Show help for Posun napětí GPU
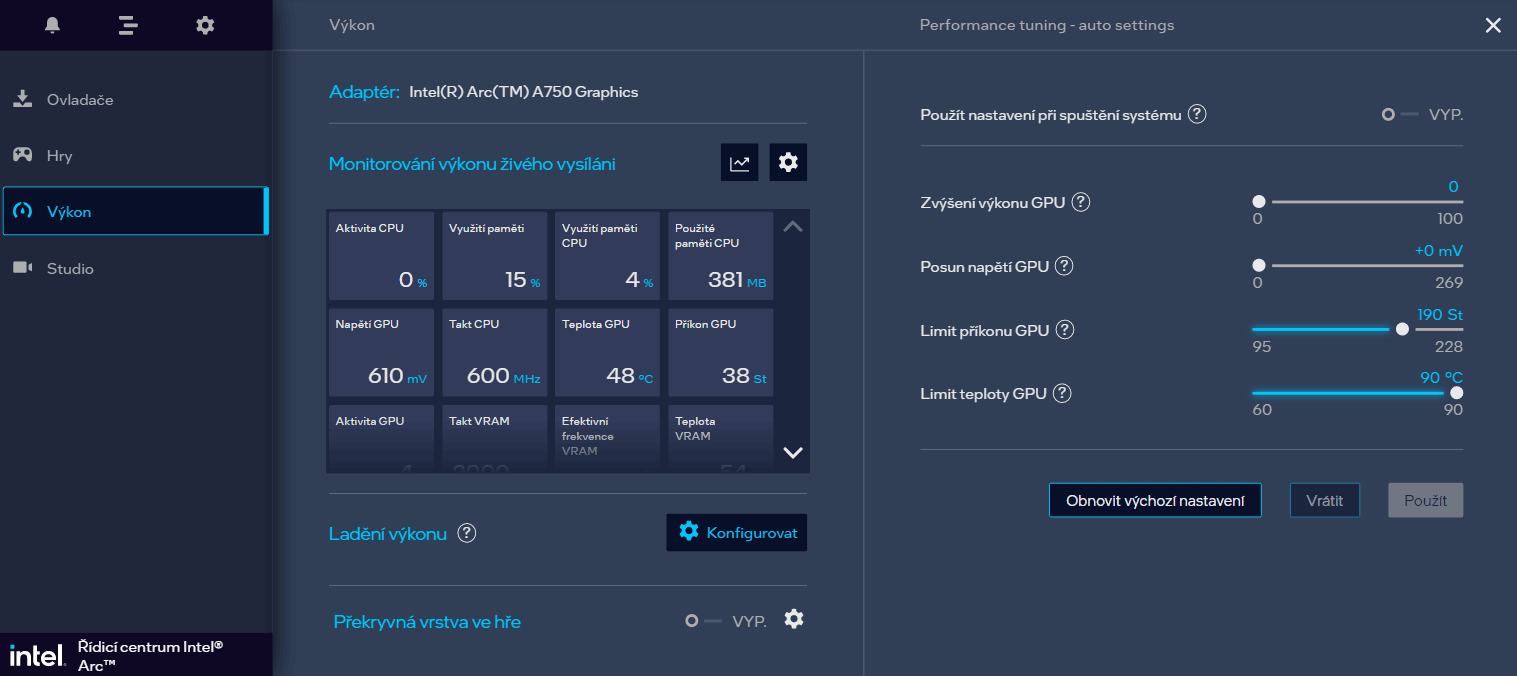Screen dimensions: 1517x676 (1064, 266)
